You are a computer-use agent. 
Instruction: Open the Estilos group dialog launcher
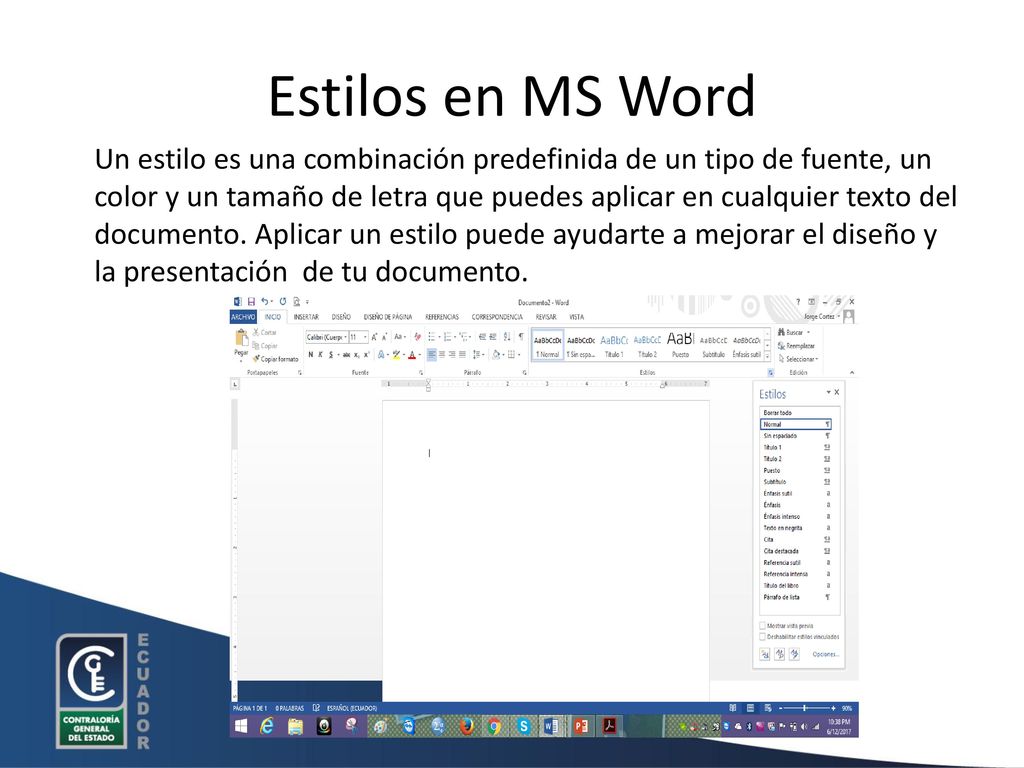click(771, 372)
